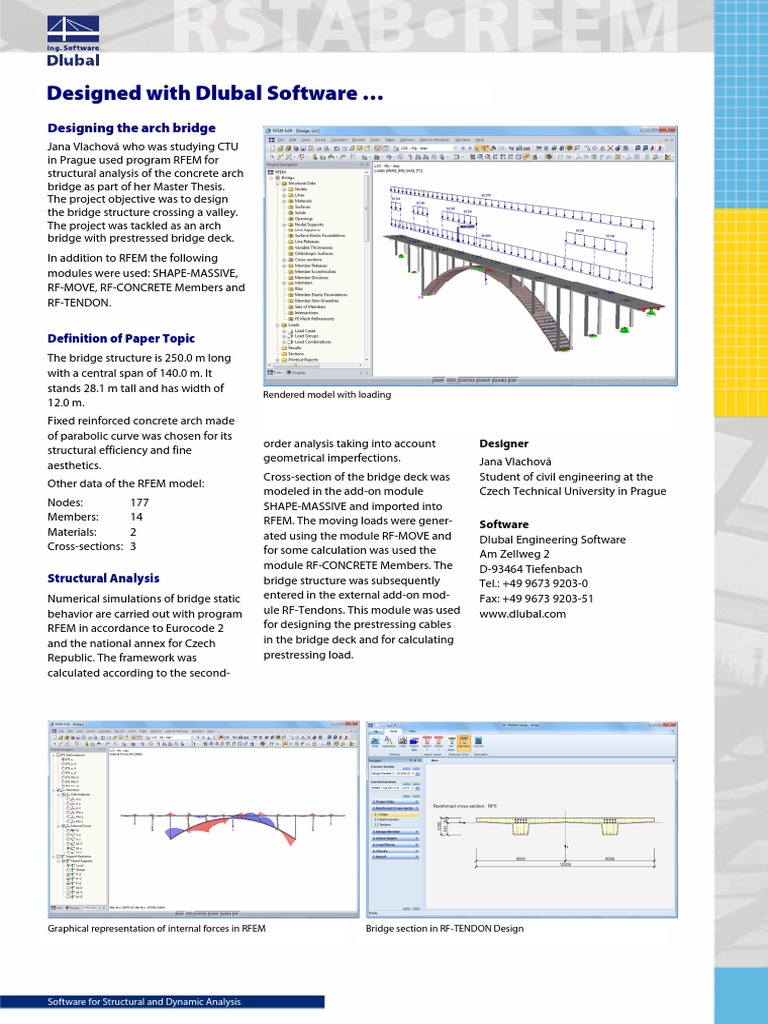Click the red X delete icon in the rendered-model RFEM toolbar
This screenshot has width=768, height=1024.
pyautogui.click(x=610, y=148)
